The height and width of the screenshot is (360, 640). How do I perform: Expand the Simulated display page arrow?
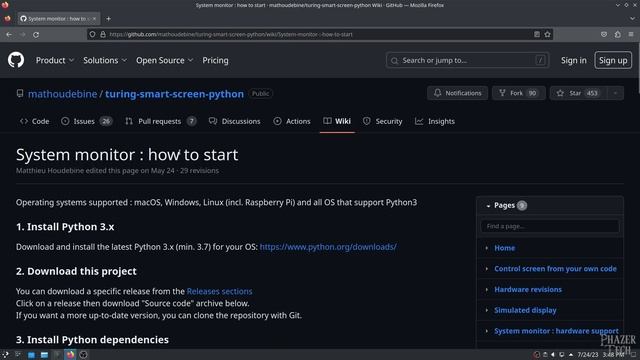point(487,310)
